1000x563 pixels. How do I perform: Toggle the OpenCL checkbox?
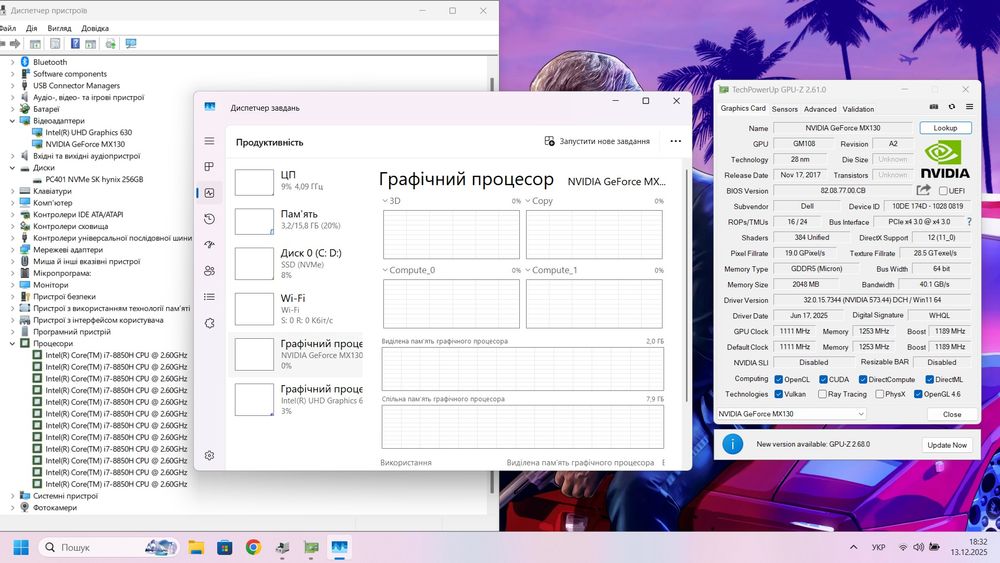tap(778, 379)
